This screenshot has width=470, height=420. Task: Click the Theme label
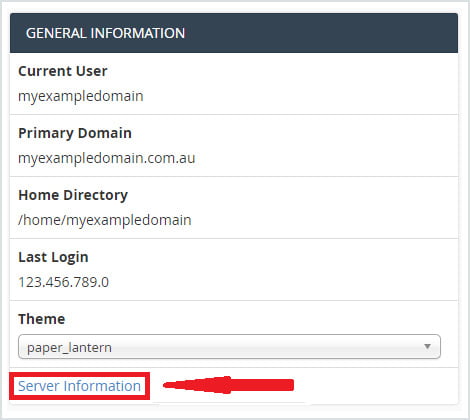(42, 319)
